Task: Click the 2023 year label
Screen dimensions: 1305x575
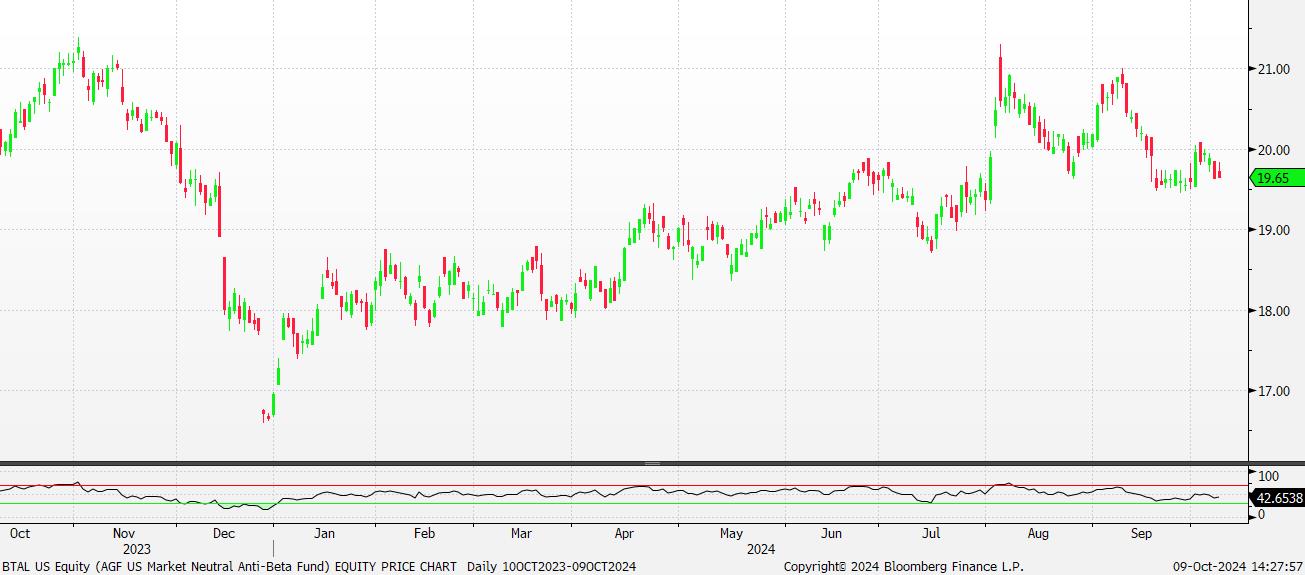Action: [x=137, y=549]
